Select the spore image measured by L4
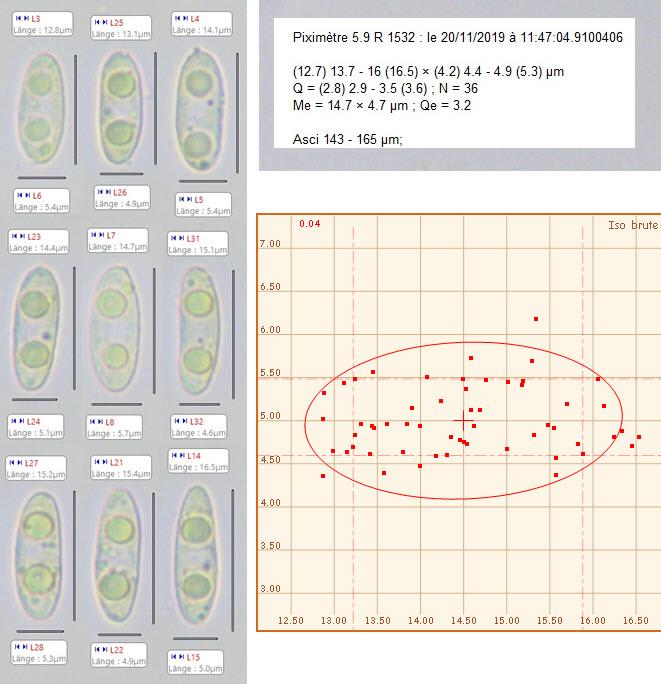Image resolution: width=661 pixels, height=684 pixels. click(200, 109)
